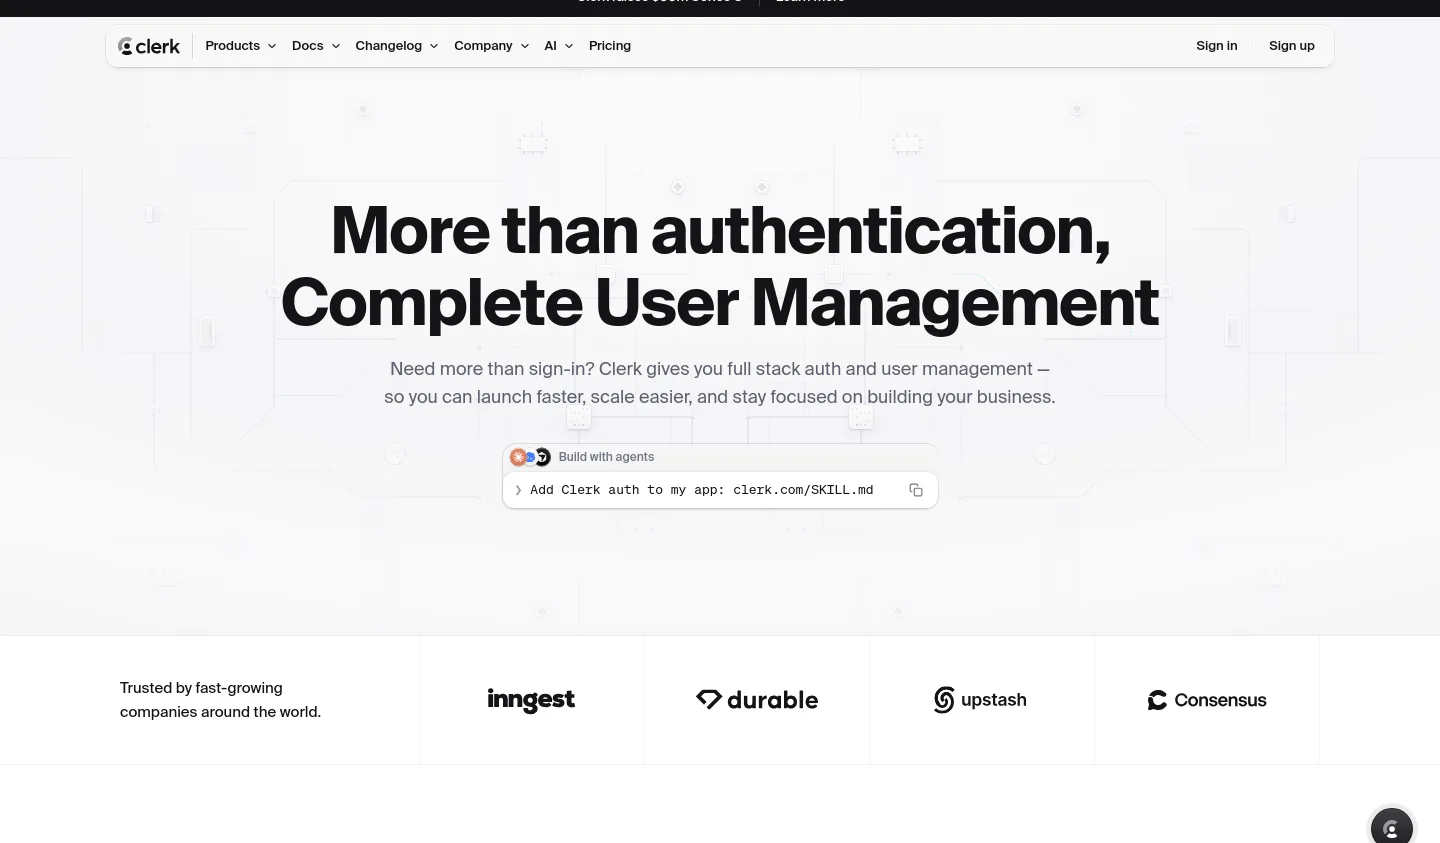The height and width of the screenshot is (843, 1440).
Task: Click the Clerk logo in navbar
Action: (149, 46)
